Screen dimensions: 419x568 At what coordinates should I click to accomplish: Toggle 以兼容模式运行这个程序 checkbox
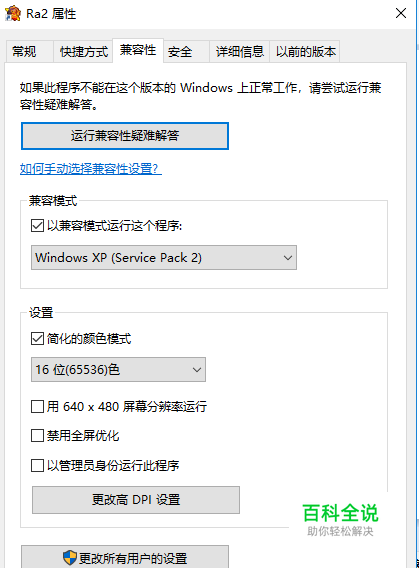click(37, 226)
